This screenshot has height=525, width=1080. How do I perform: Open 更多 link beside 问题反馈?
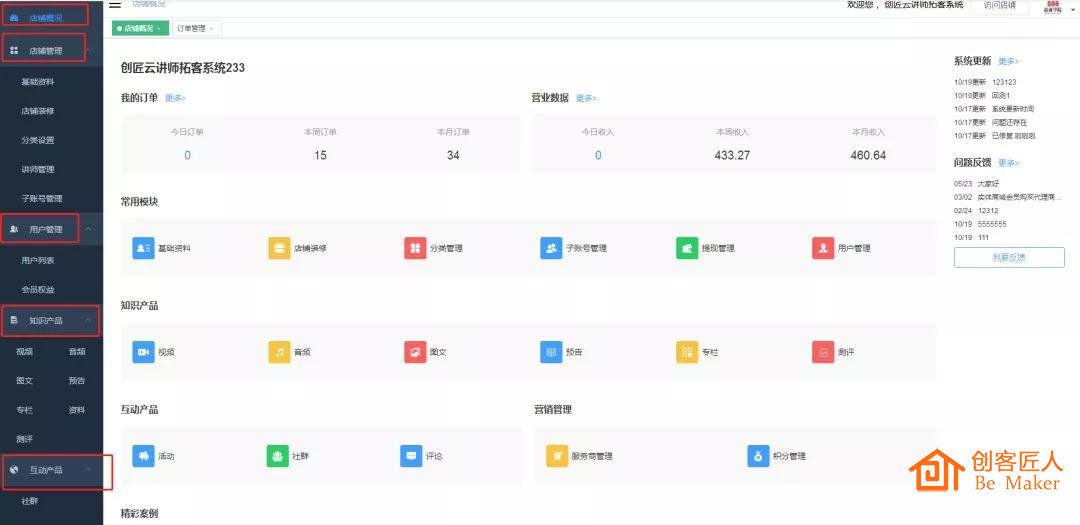[x=1008, y=163]
